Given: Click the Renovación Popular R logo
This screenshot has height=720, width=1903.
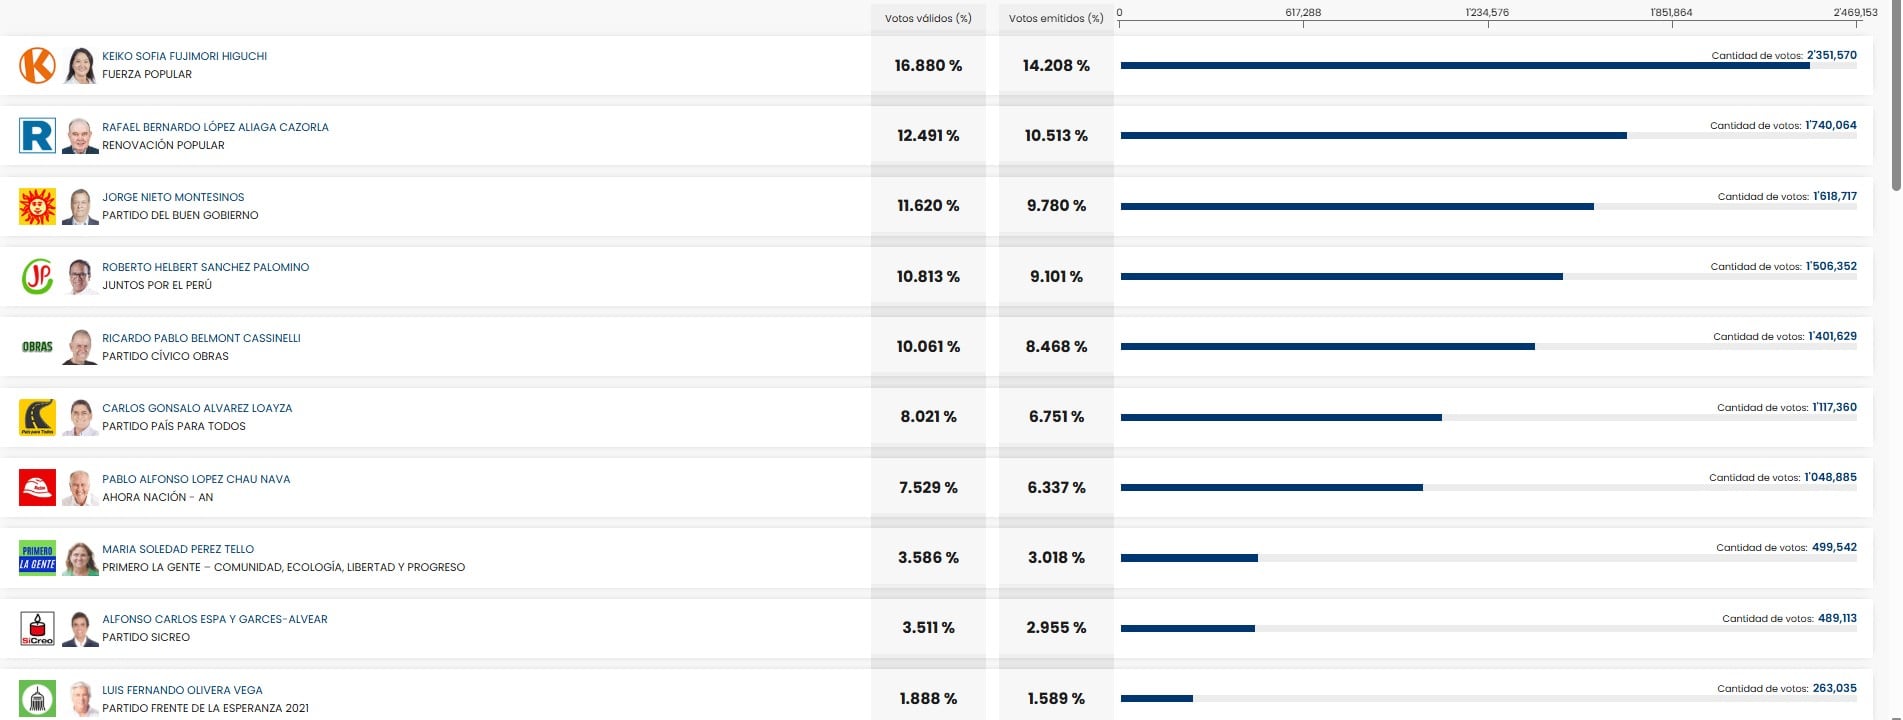Looking at the screenshot, I should coord(37,136).
